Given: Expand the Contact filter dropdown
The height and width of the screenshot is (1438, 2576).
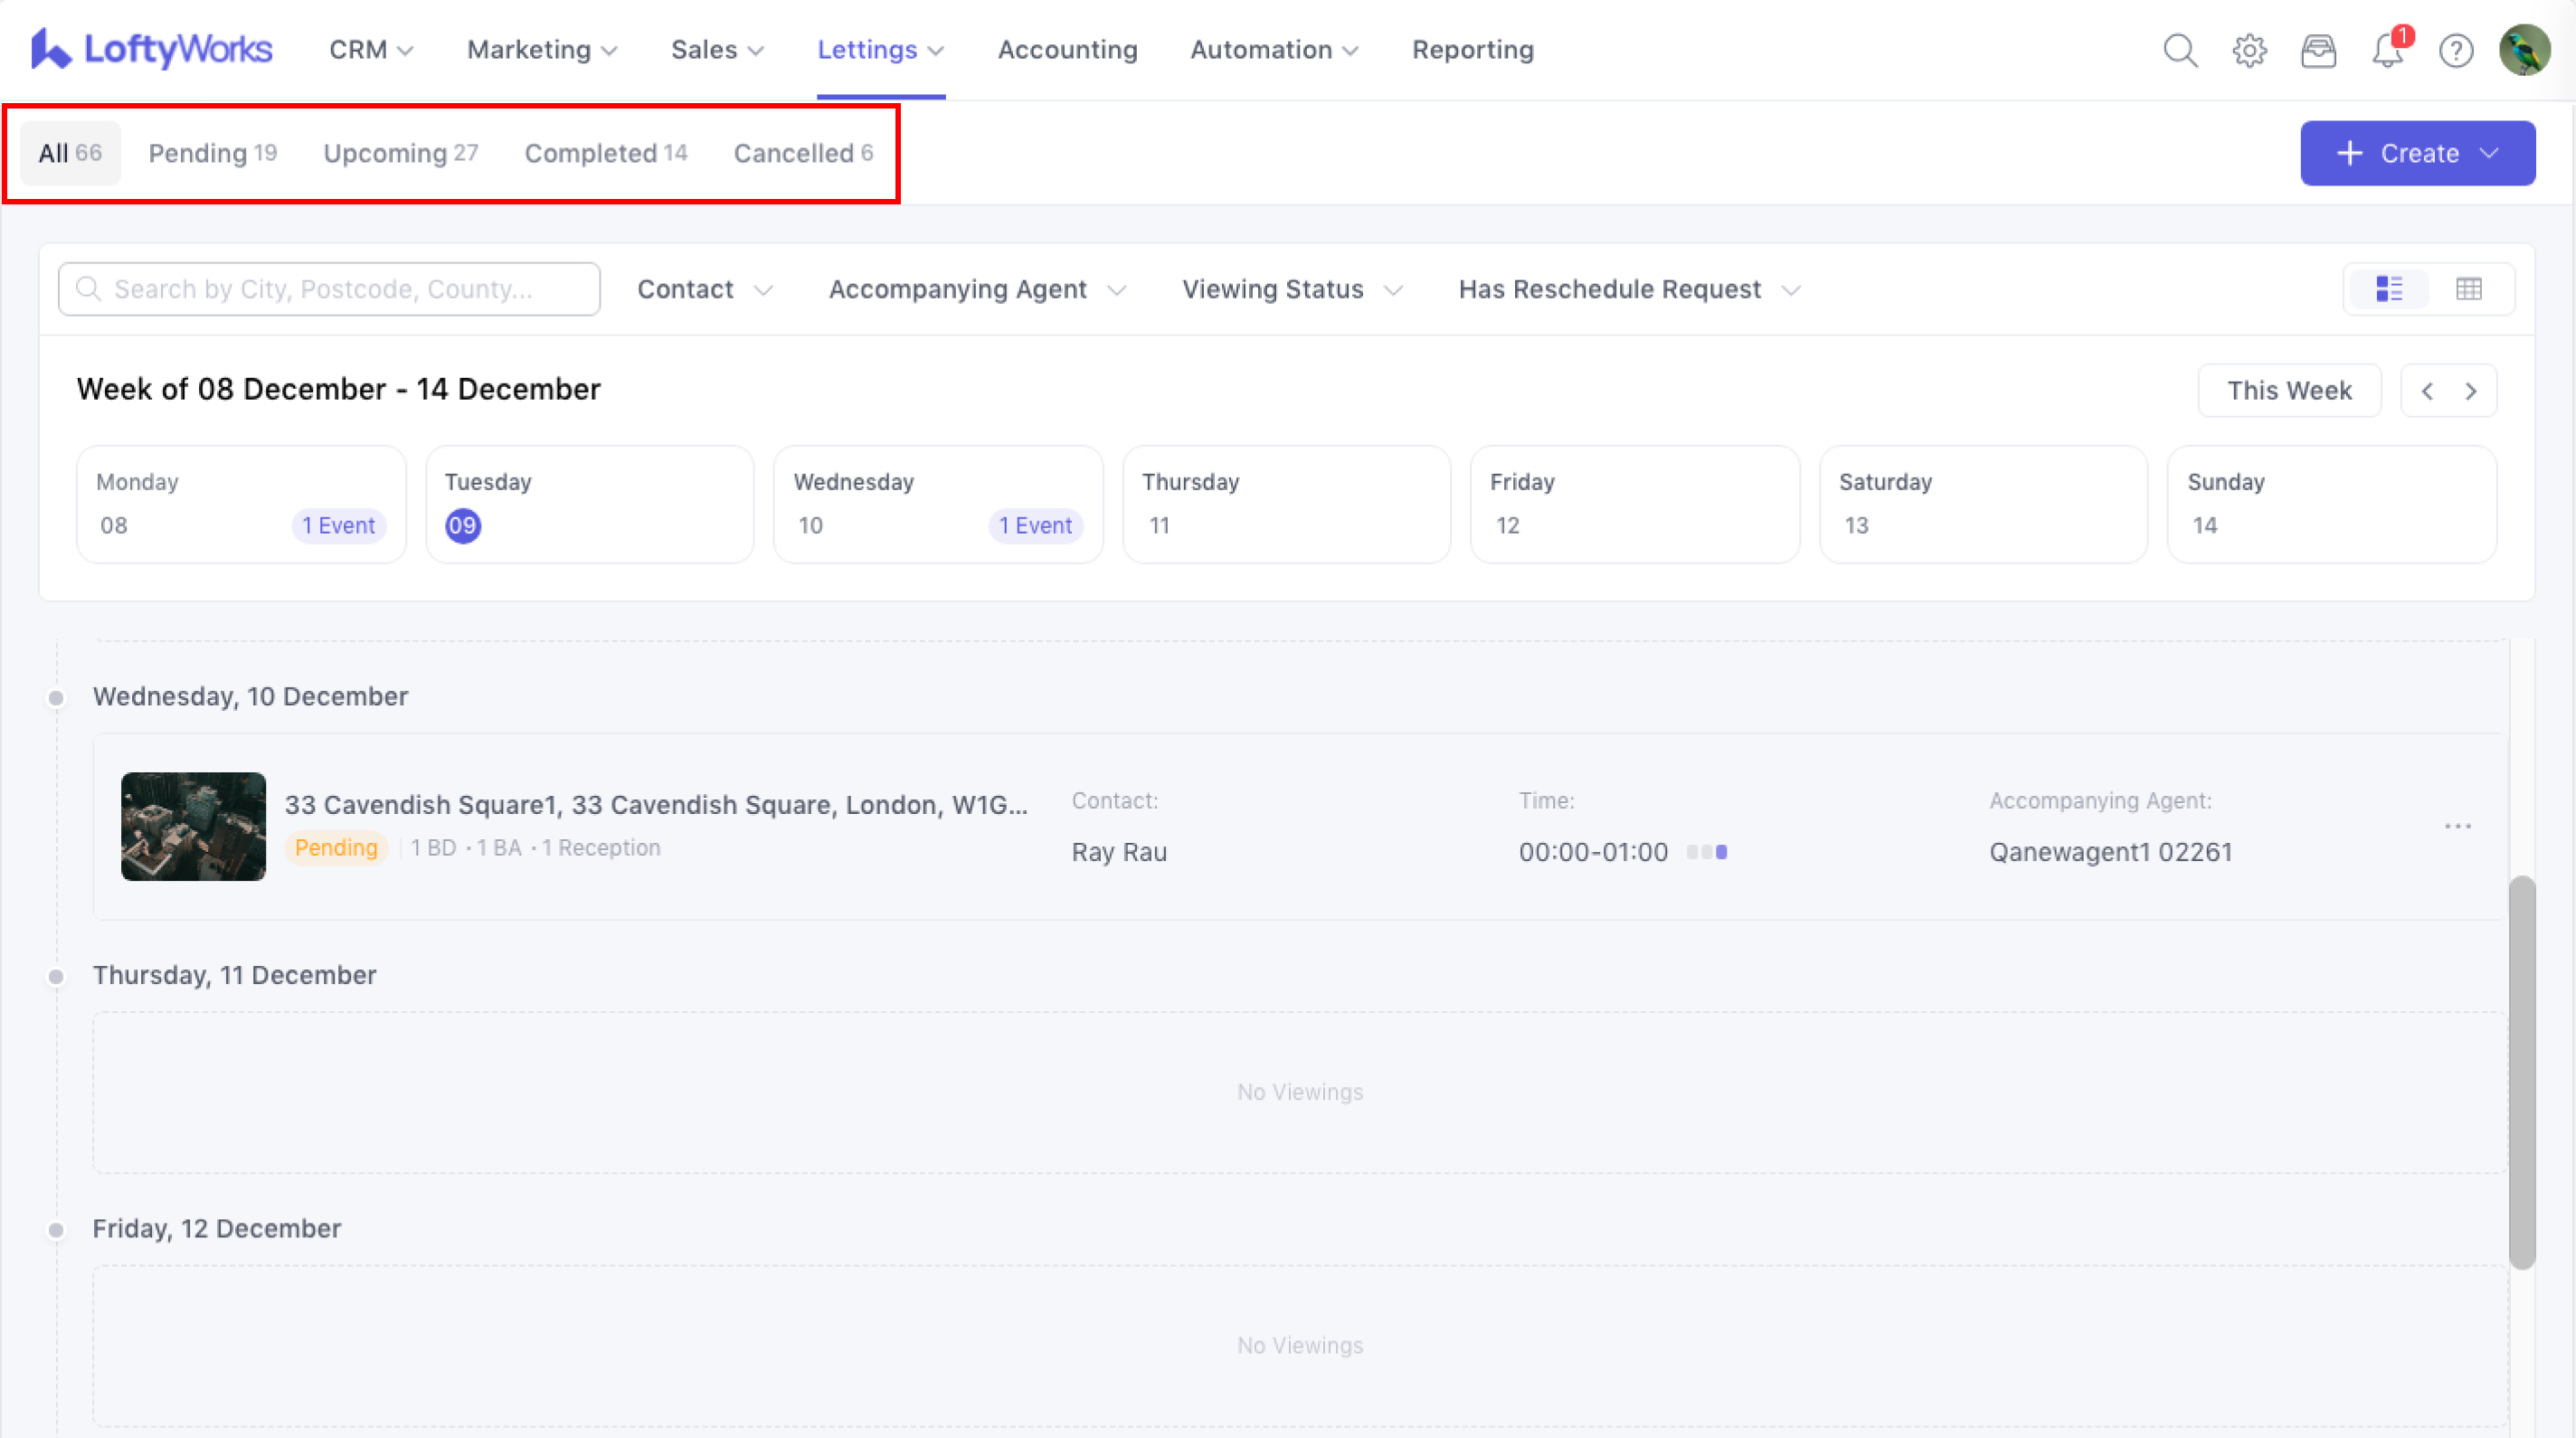Looking at the screenshot, I should pos(705,290).
